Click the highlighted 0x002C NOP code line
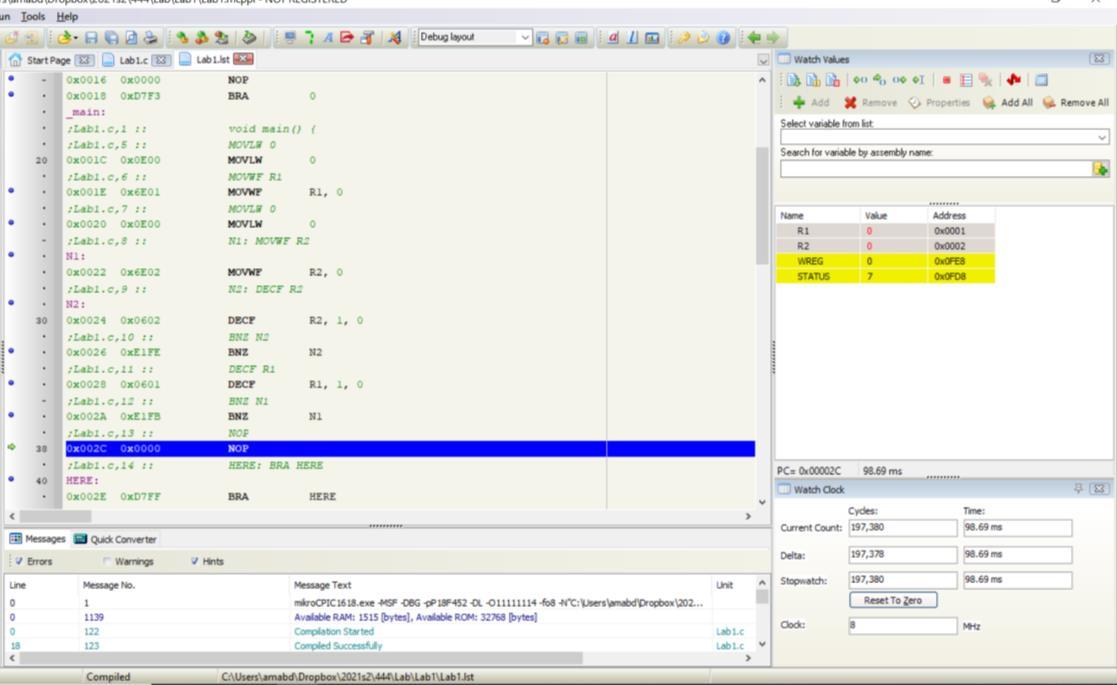 [x=410, y=449]
